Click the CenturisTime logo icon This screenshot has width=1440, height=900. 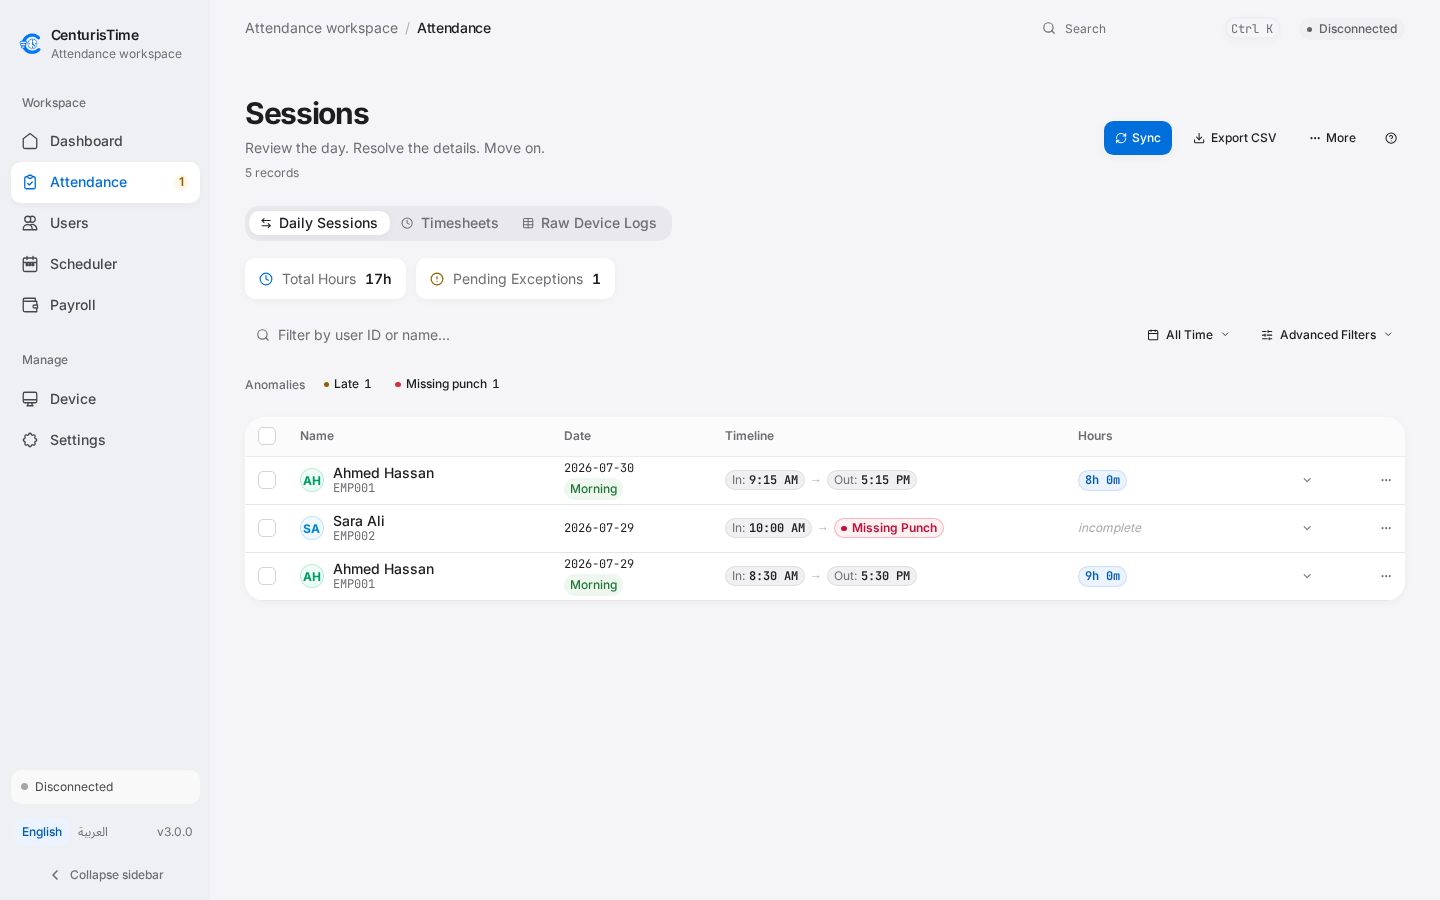click(31, 44)
